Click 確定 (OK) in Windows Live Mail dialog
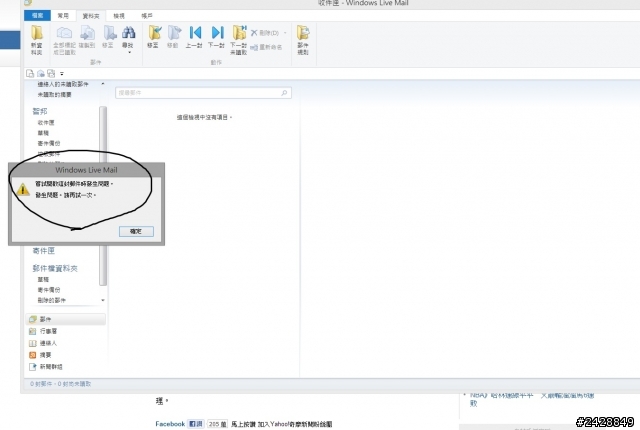 pos(136,231)
